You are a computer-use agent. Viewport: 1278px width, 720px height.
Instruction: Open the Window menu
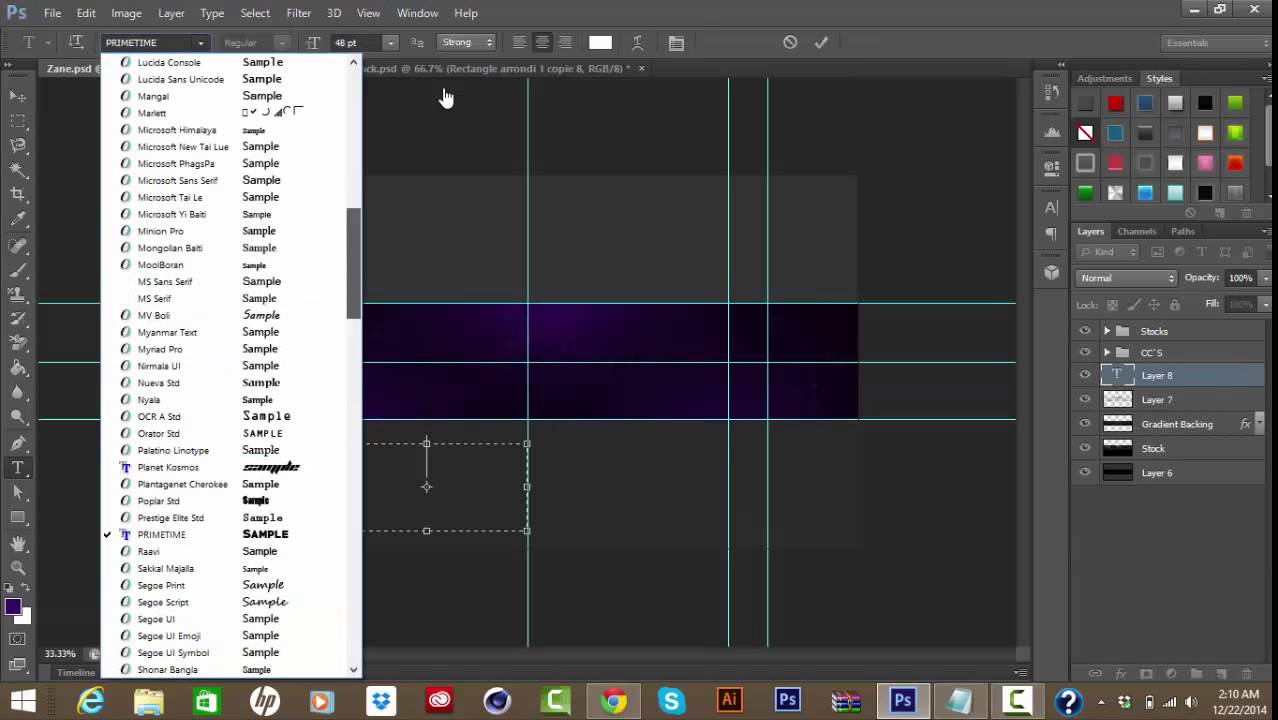pos(417,13)
